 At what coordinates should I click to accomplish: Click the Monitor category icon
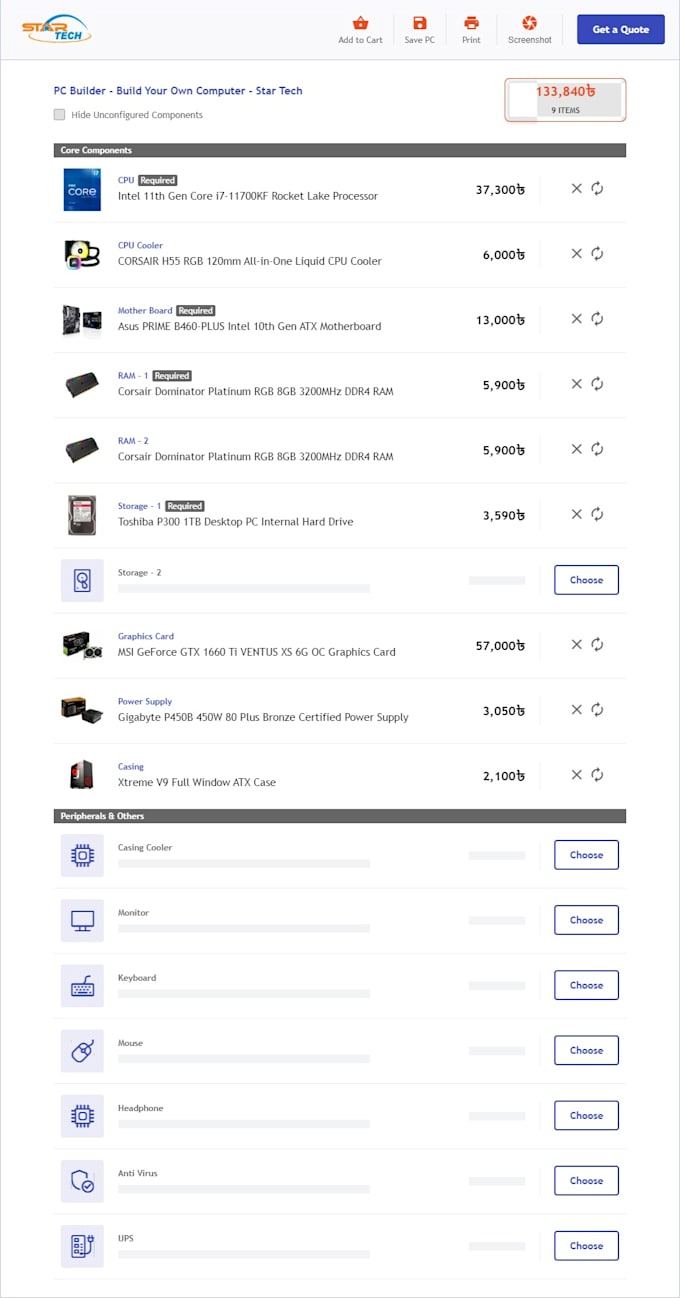coord(81,920)
